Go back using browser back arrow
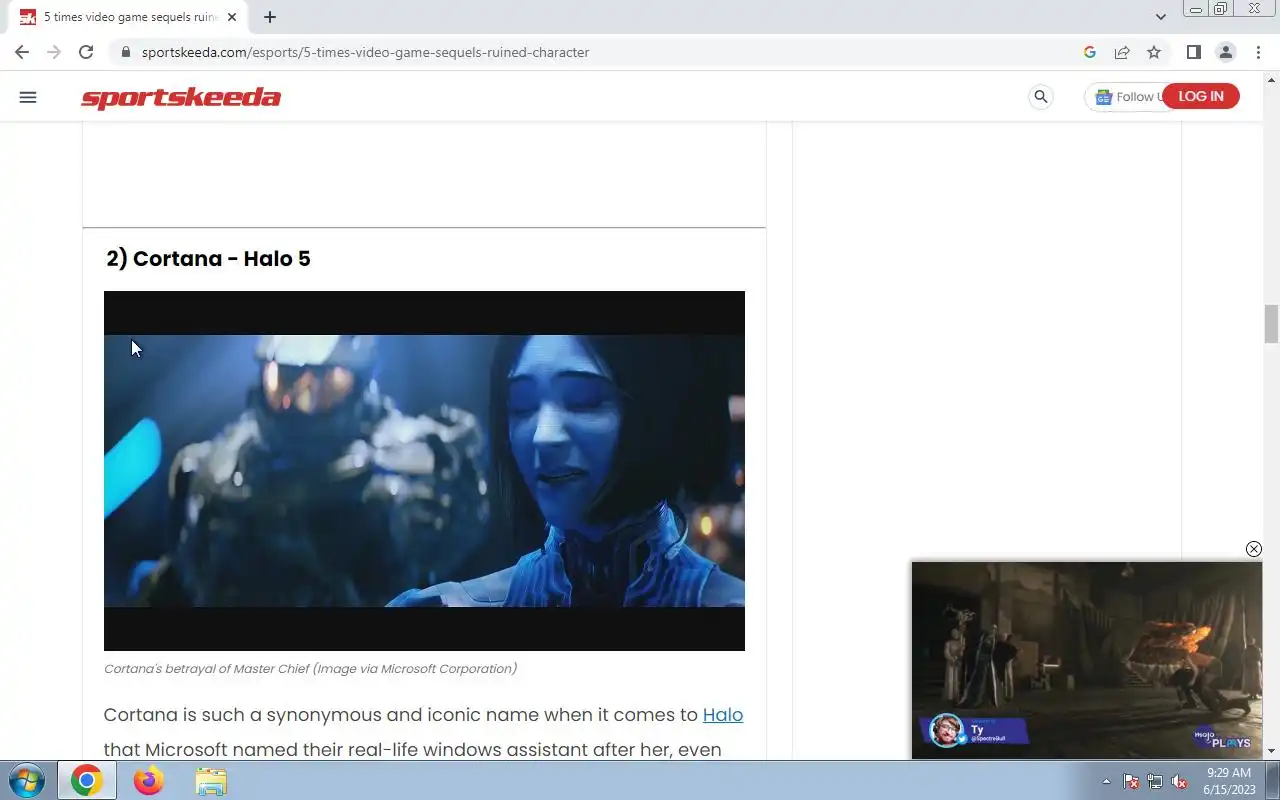 22,52
